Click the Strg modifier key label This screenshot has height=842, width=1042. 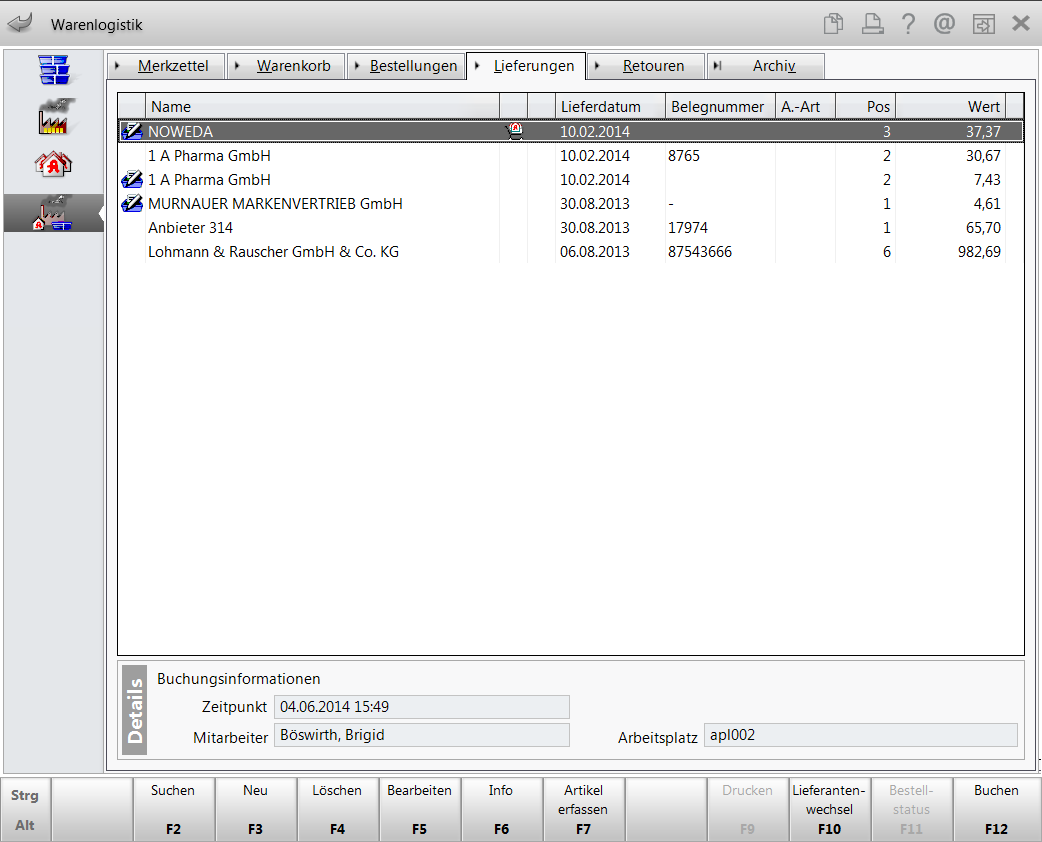(25, 795)
